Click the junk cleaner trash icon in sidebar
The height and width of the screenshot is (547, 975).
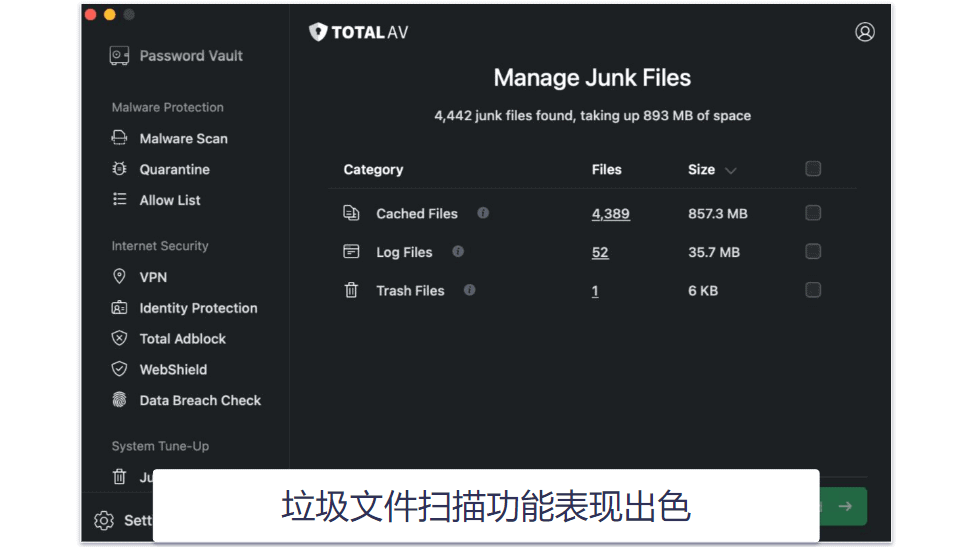pos(119,477)
